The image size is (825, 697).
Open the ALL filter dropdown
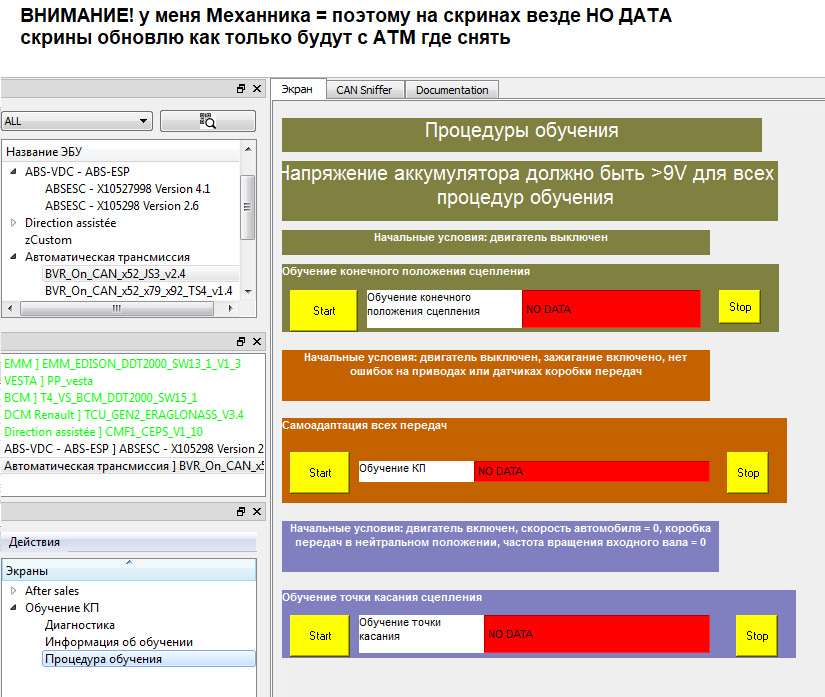(x=76, y=121)
